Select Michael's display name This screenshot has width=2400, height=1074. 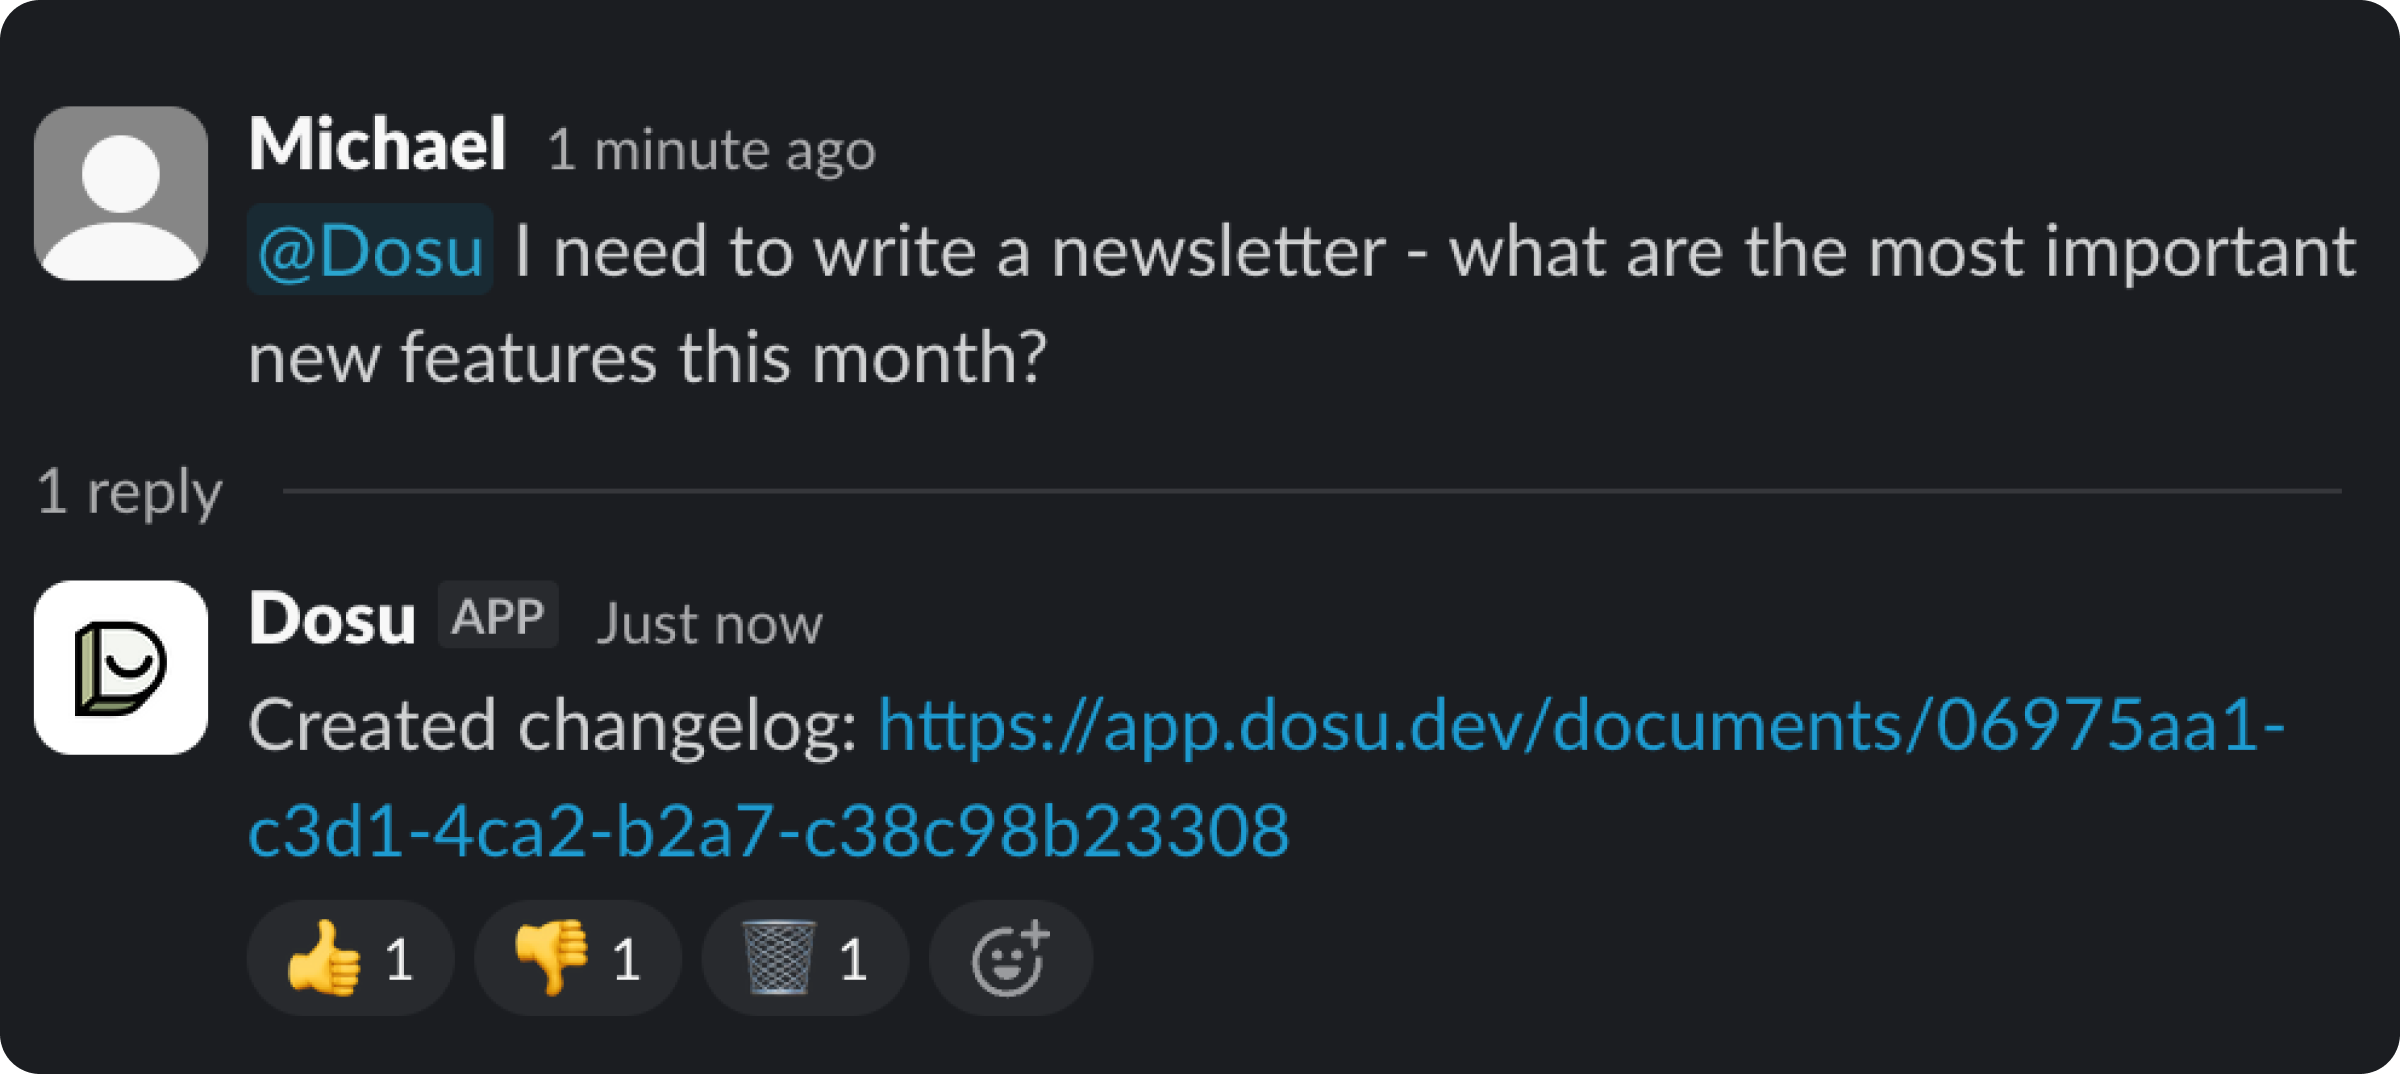point(378,145)
